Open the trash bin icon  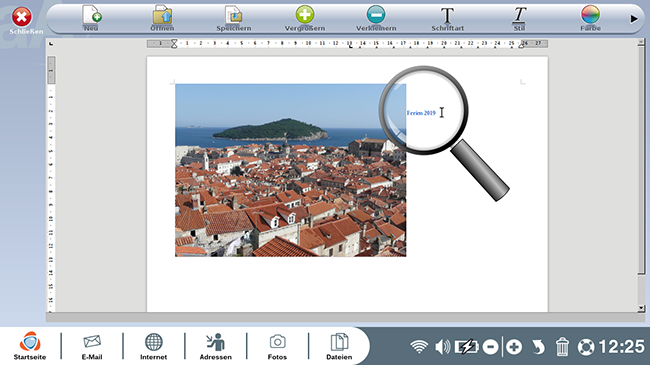pos(562,347)
